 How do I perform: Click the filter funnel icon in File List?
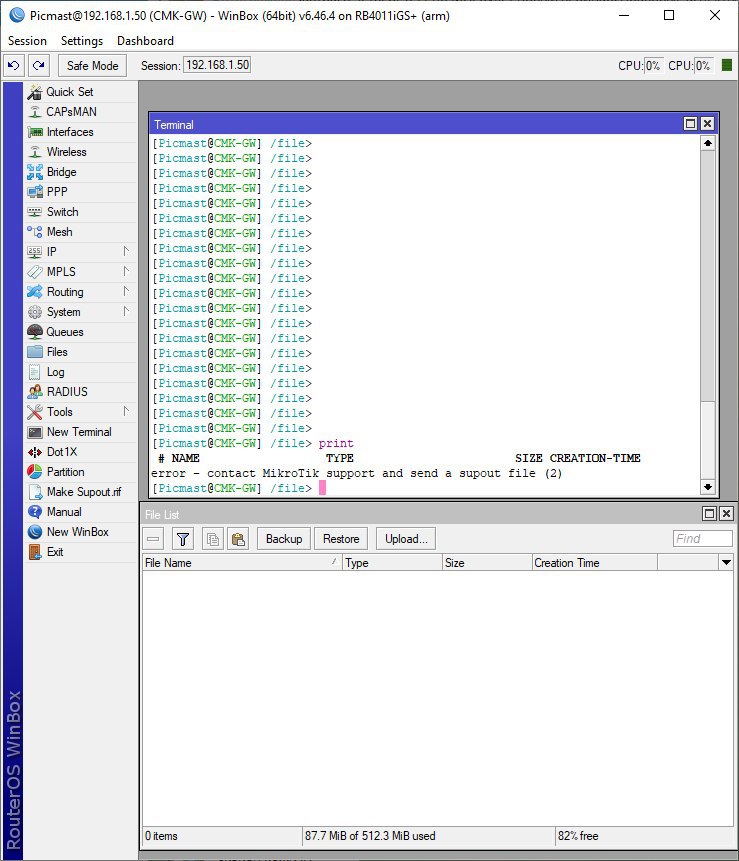tap(183, 539)
